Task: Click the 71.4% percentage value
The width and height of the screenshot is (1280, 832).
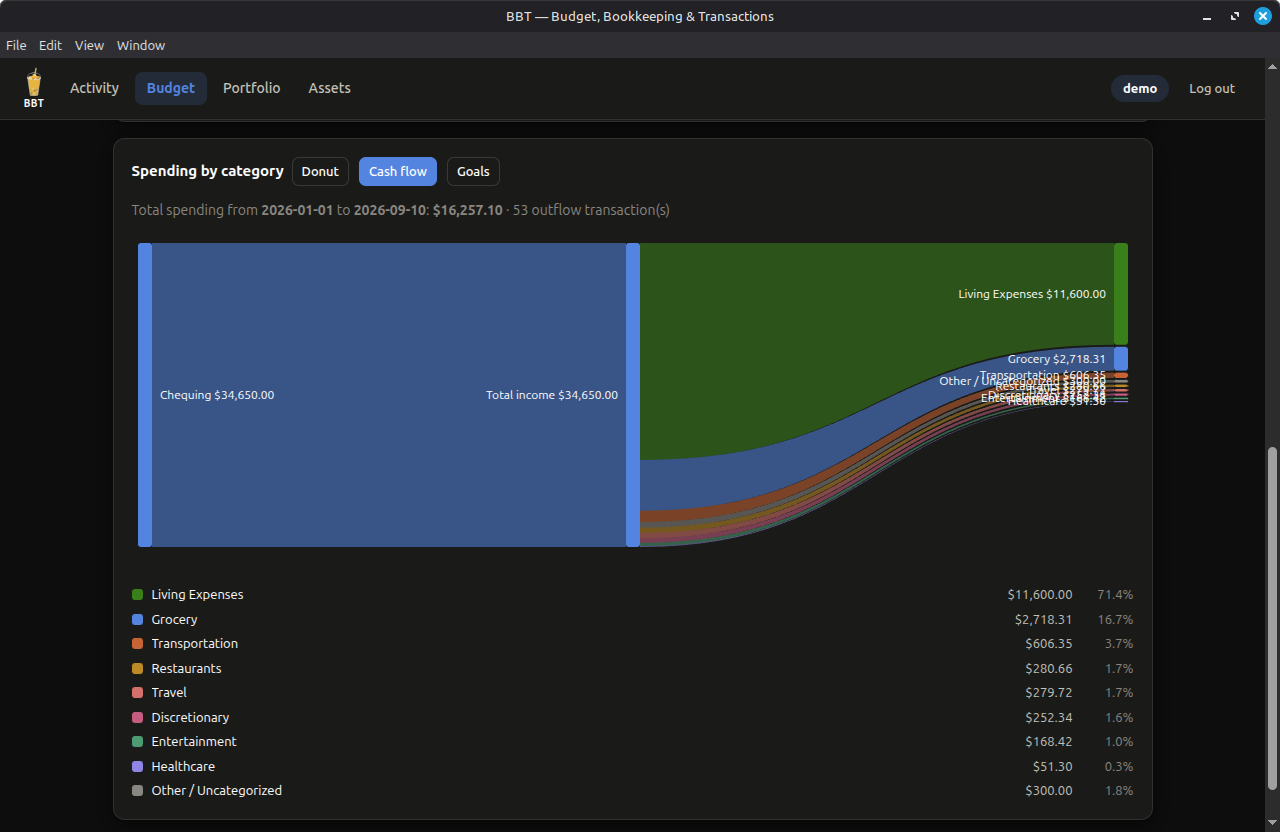Action: pyautogui.click(x=1115, y=594)
